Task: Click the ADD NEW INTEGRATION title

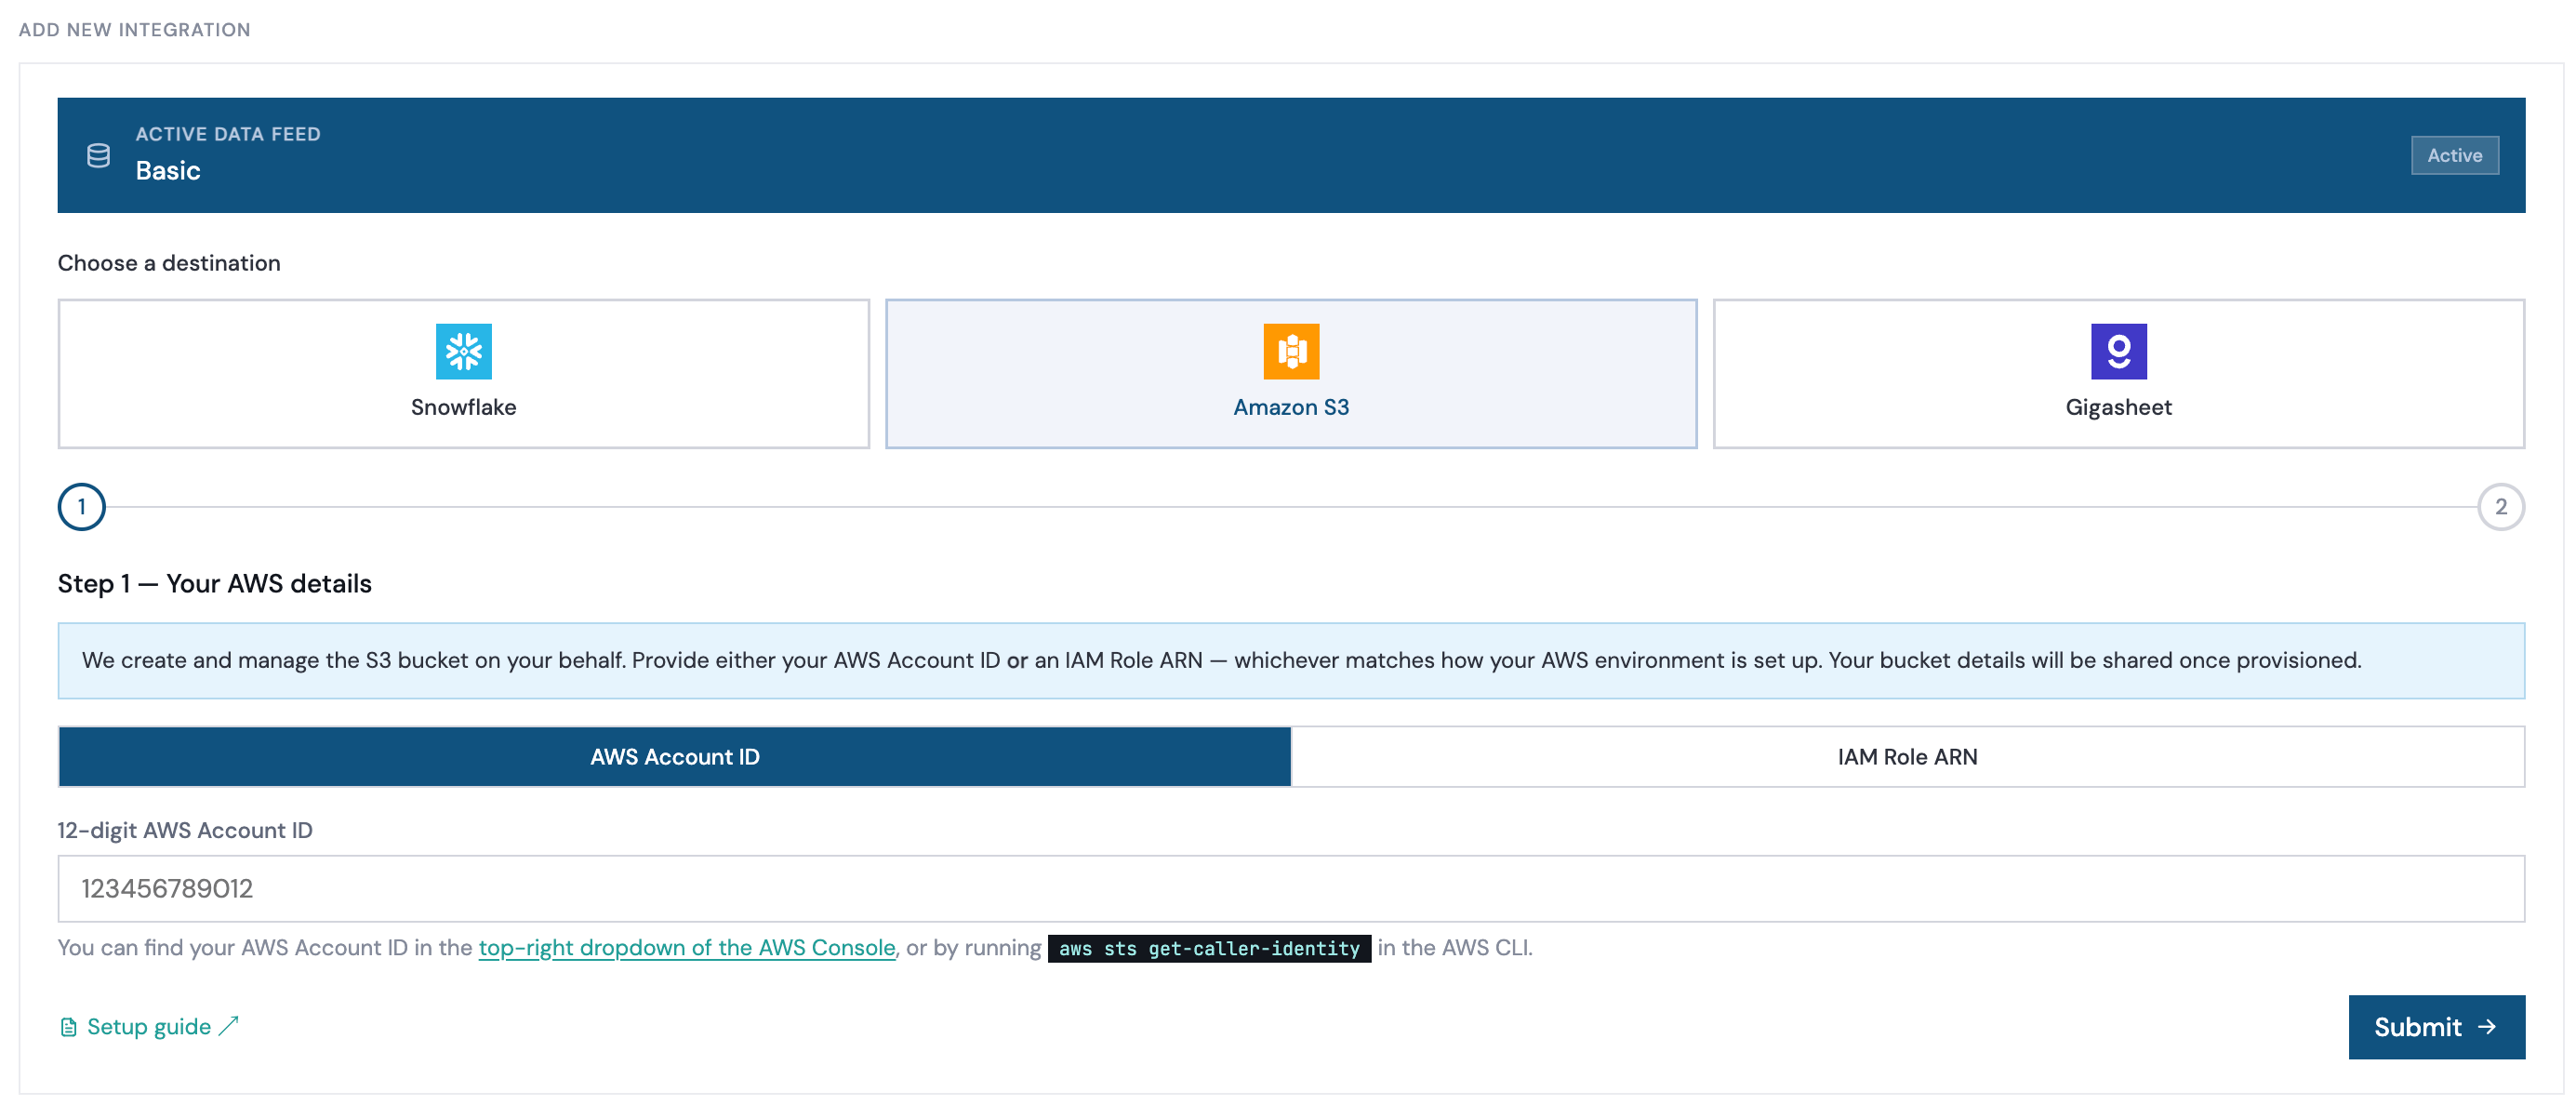Action: [135, 30]
